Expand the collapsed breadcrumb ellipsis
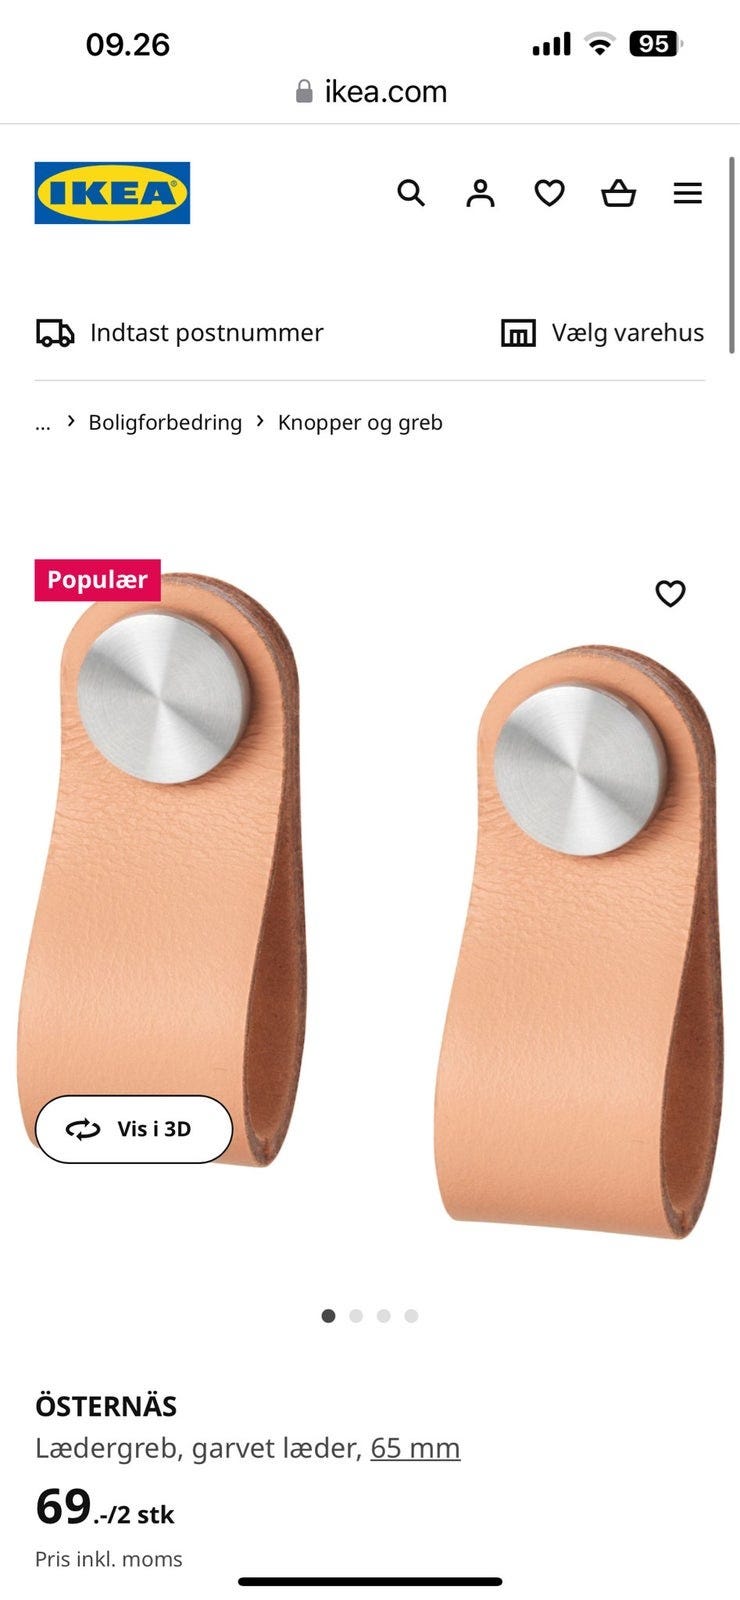 point(42,423)
